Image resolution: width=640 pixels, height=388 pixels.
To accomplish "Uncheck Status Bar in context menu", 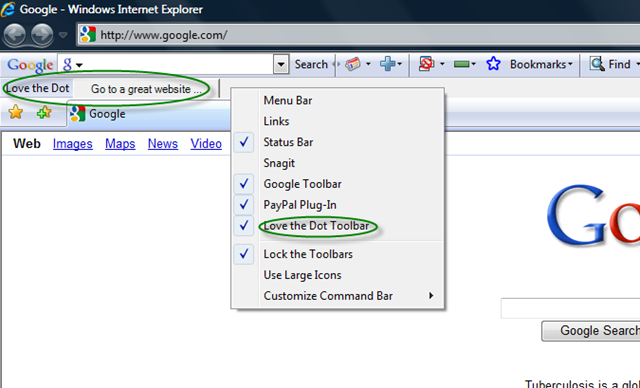I will tap(338, 142).
